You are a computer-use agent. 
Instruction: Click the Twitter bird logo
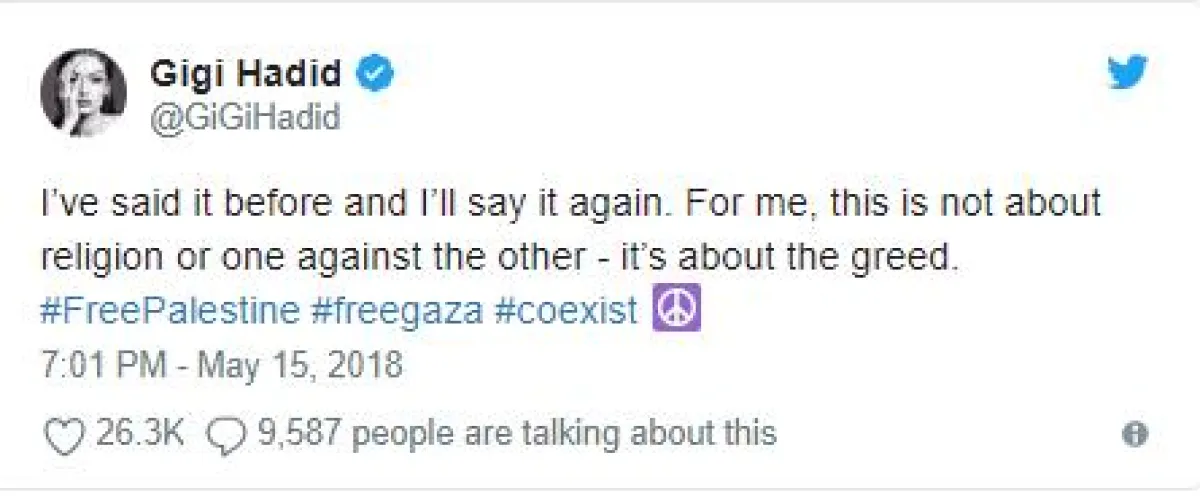pyautogui.click(x=1128, y=72)
